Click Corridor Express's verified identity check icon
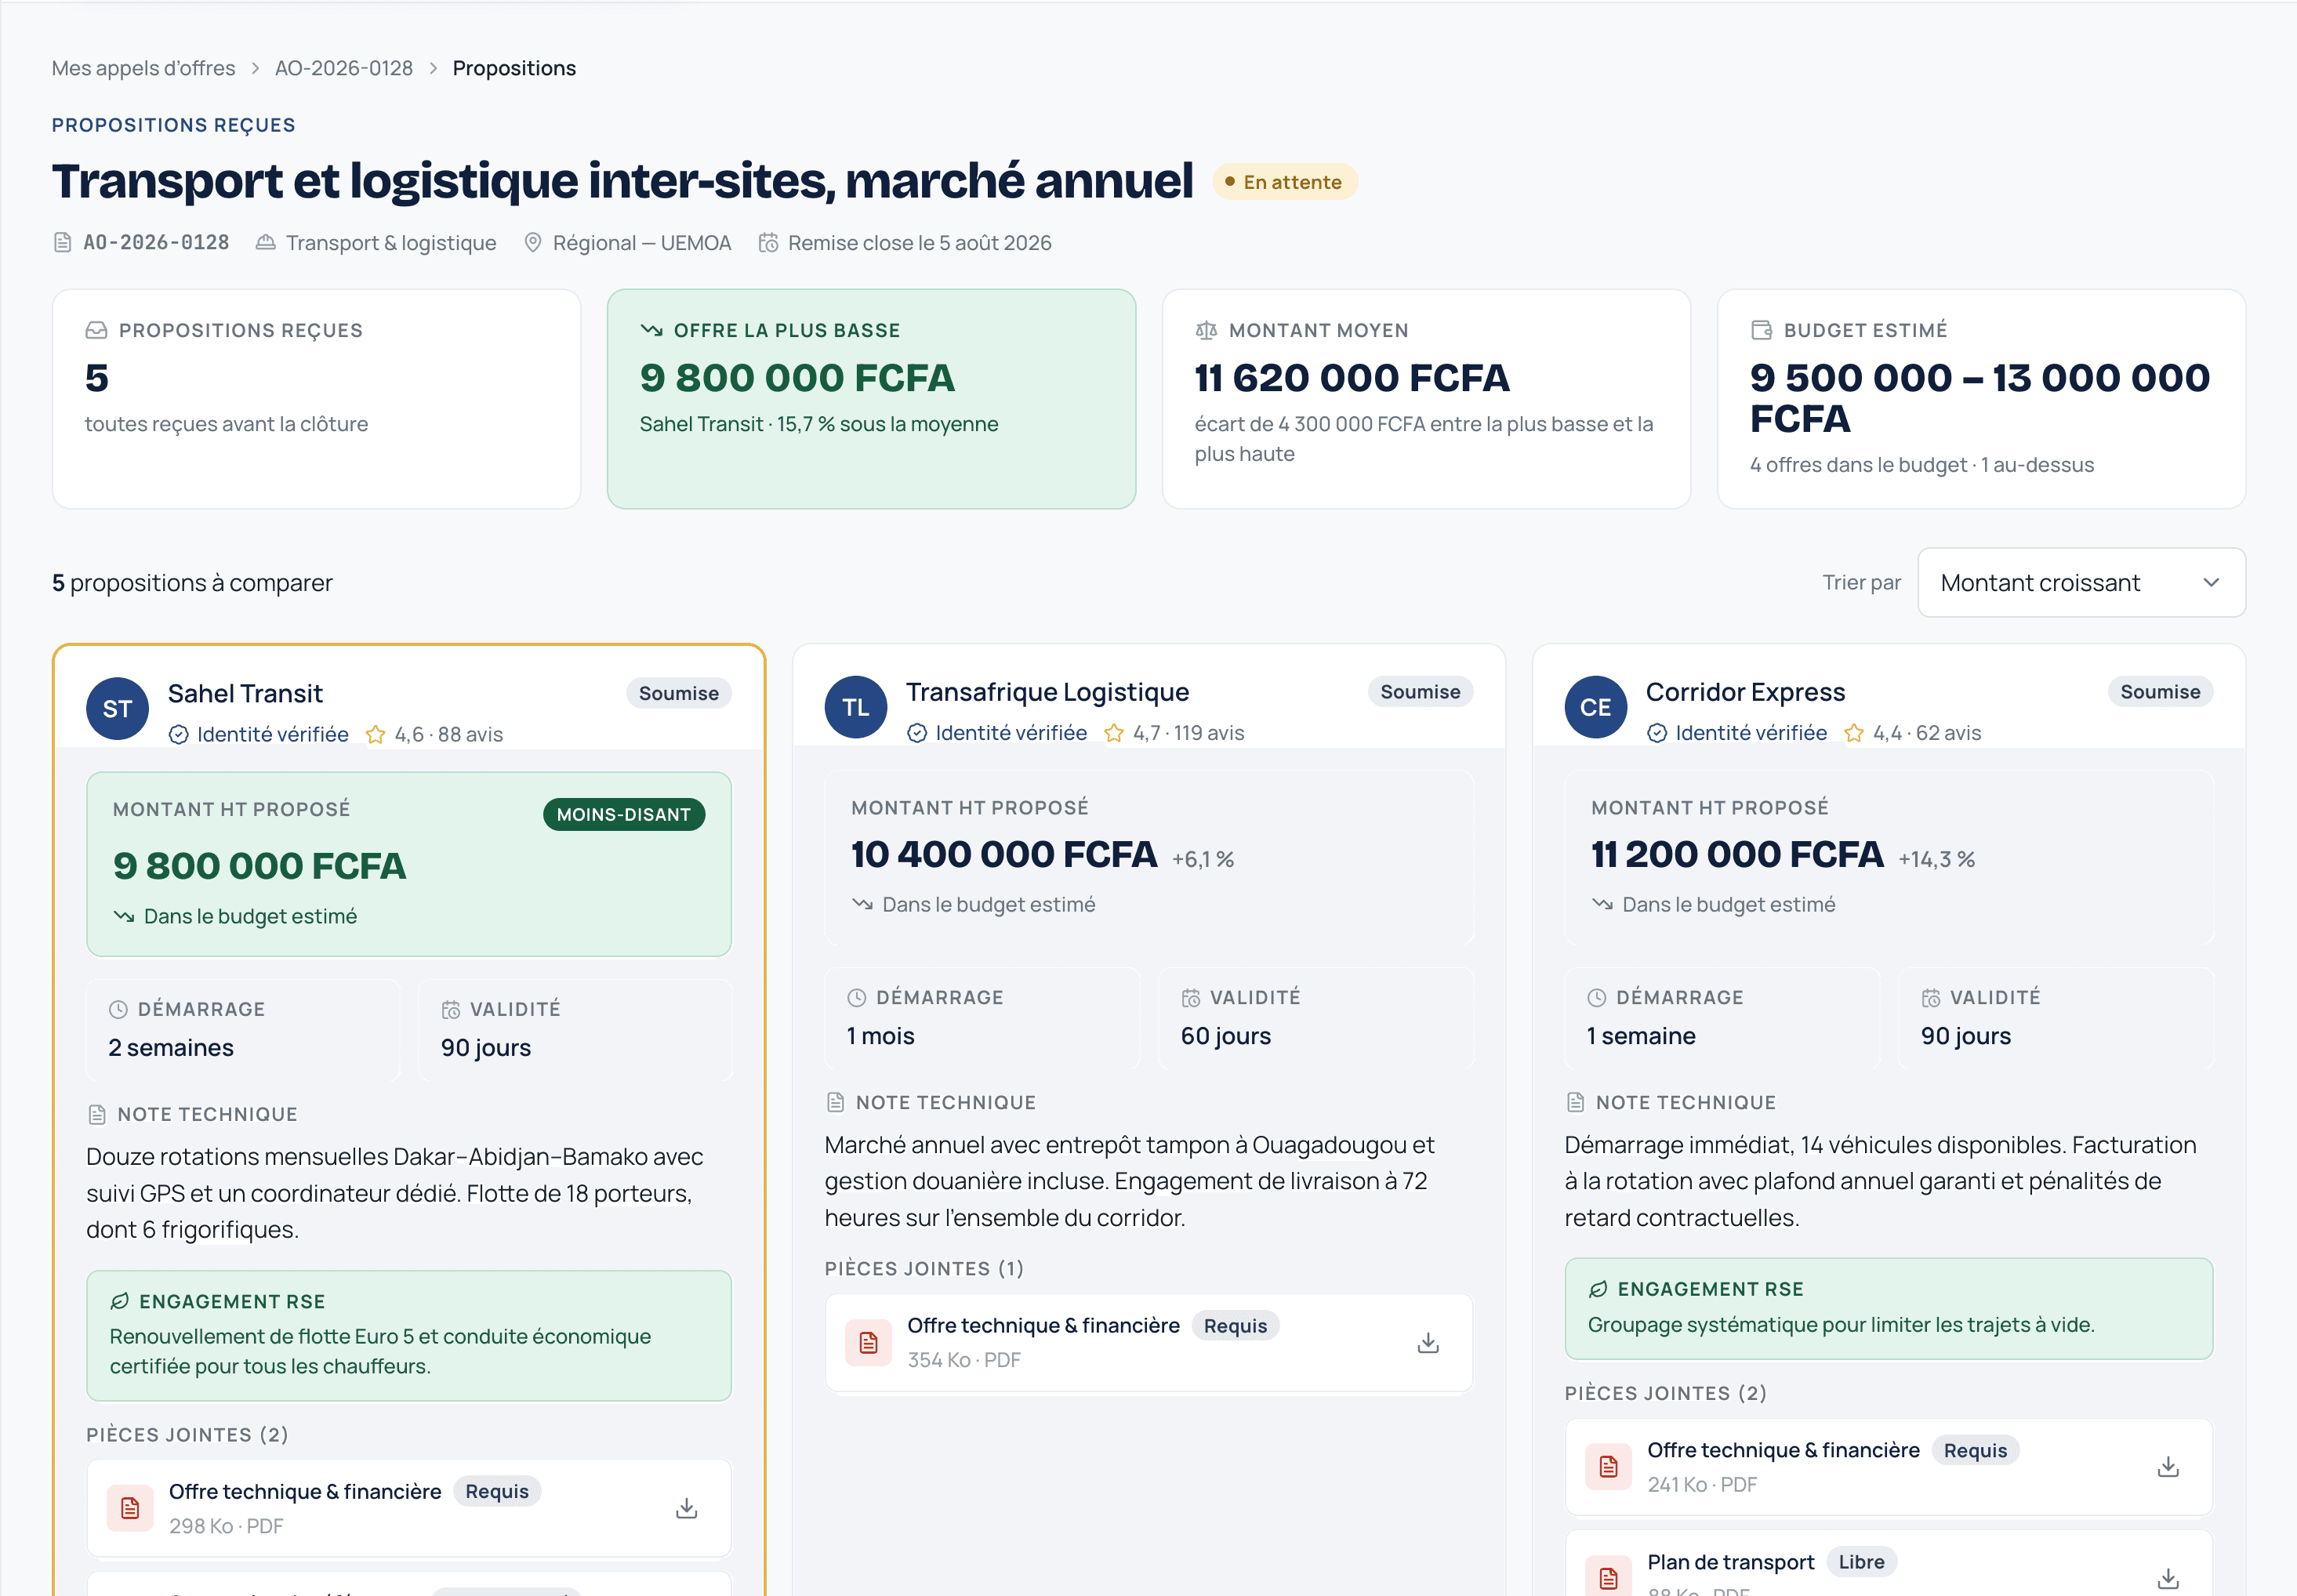Image resolution: width=2297 pixels, height=1596 pixels. tap(1657, 733)
